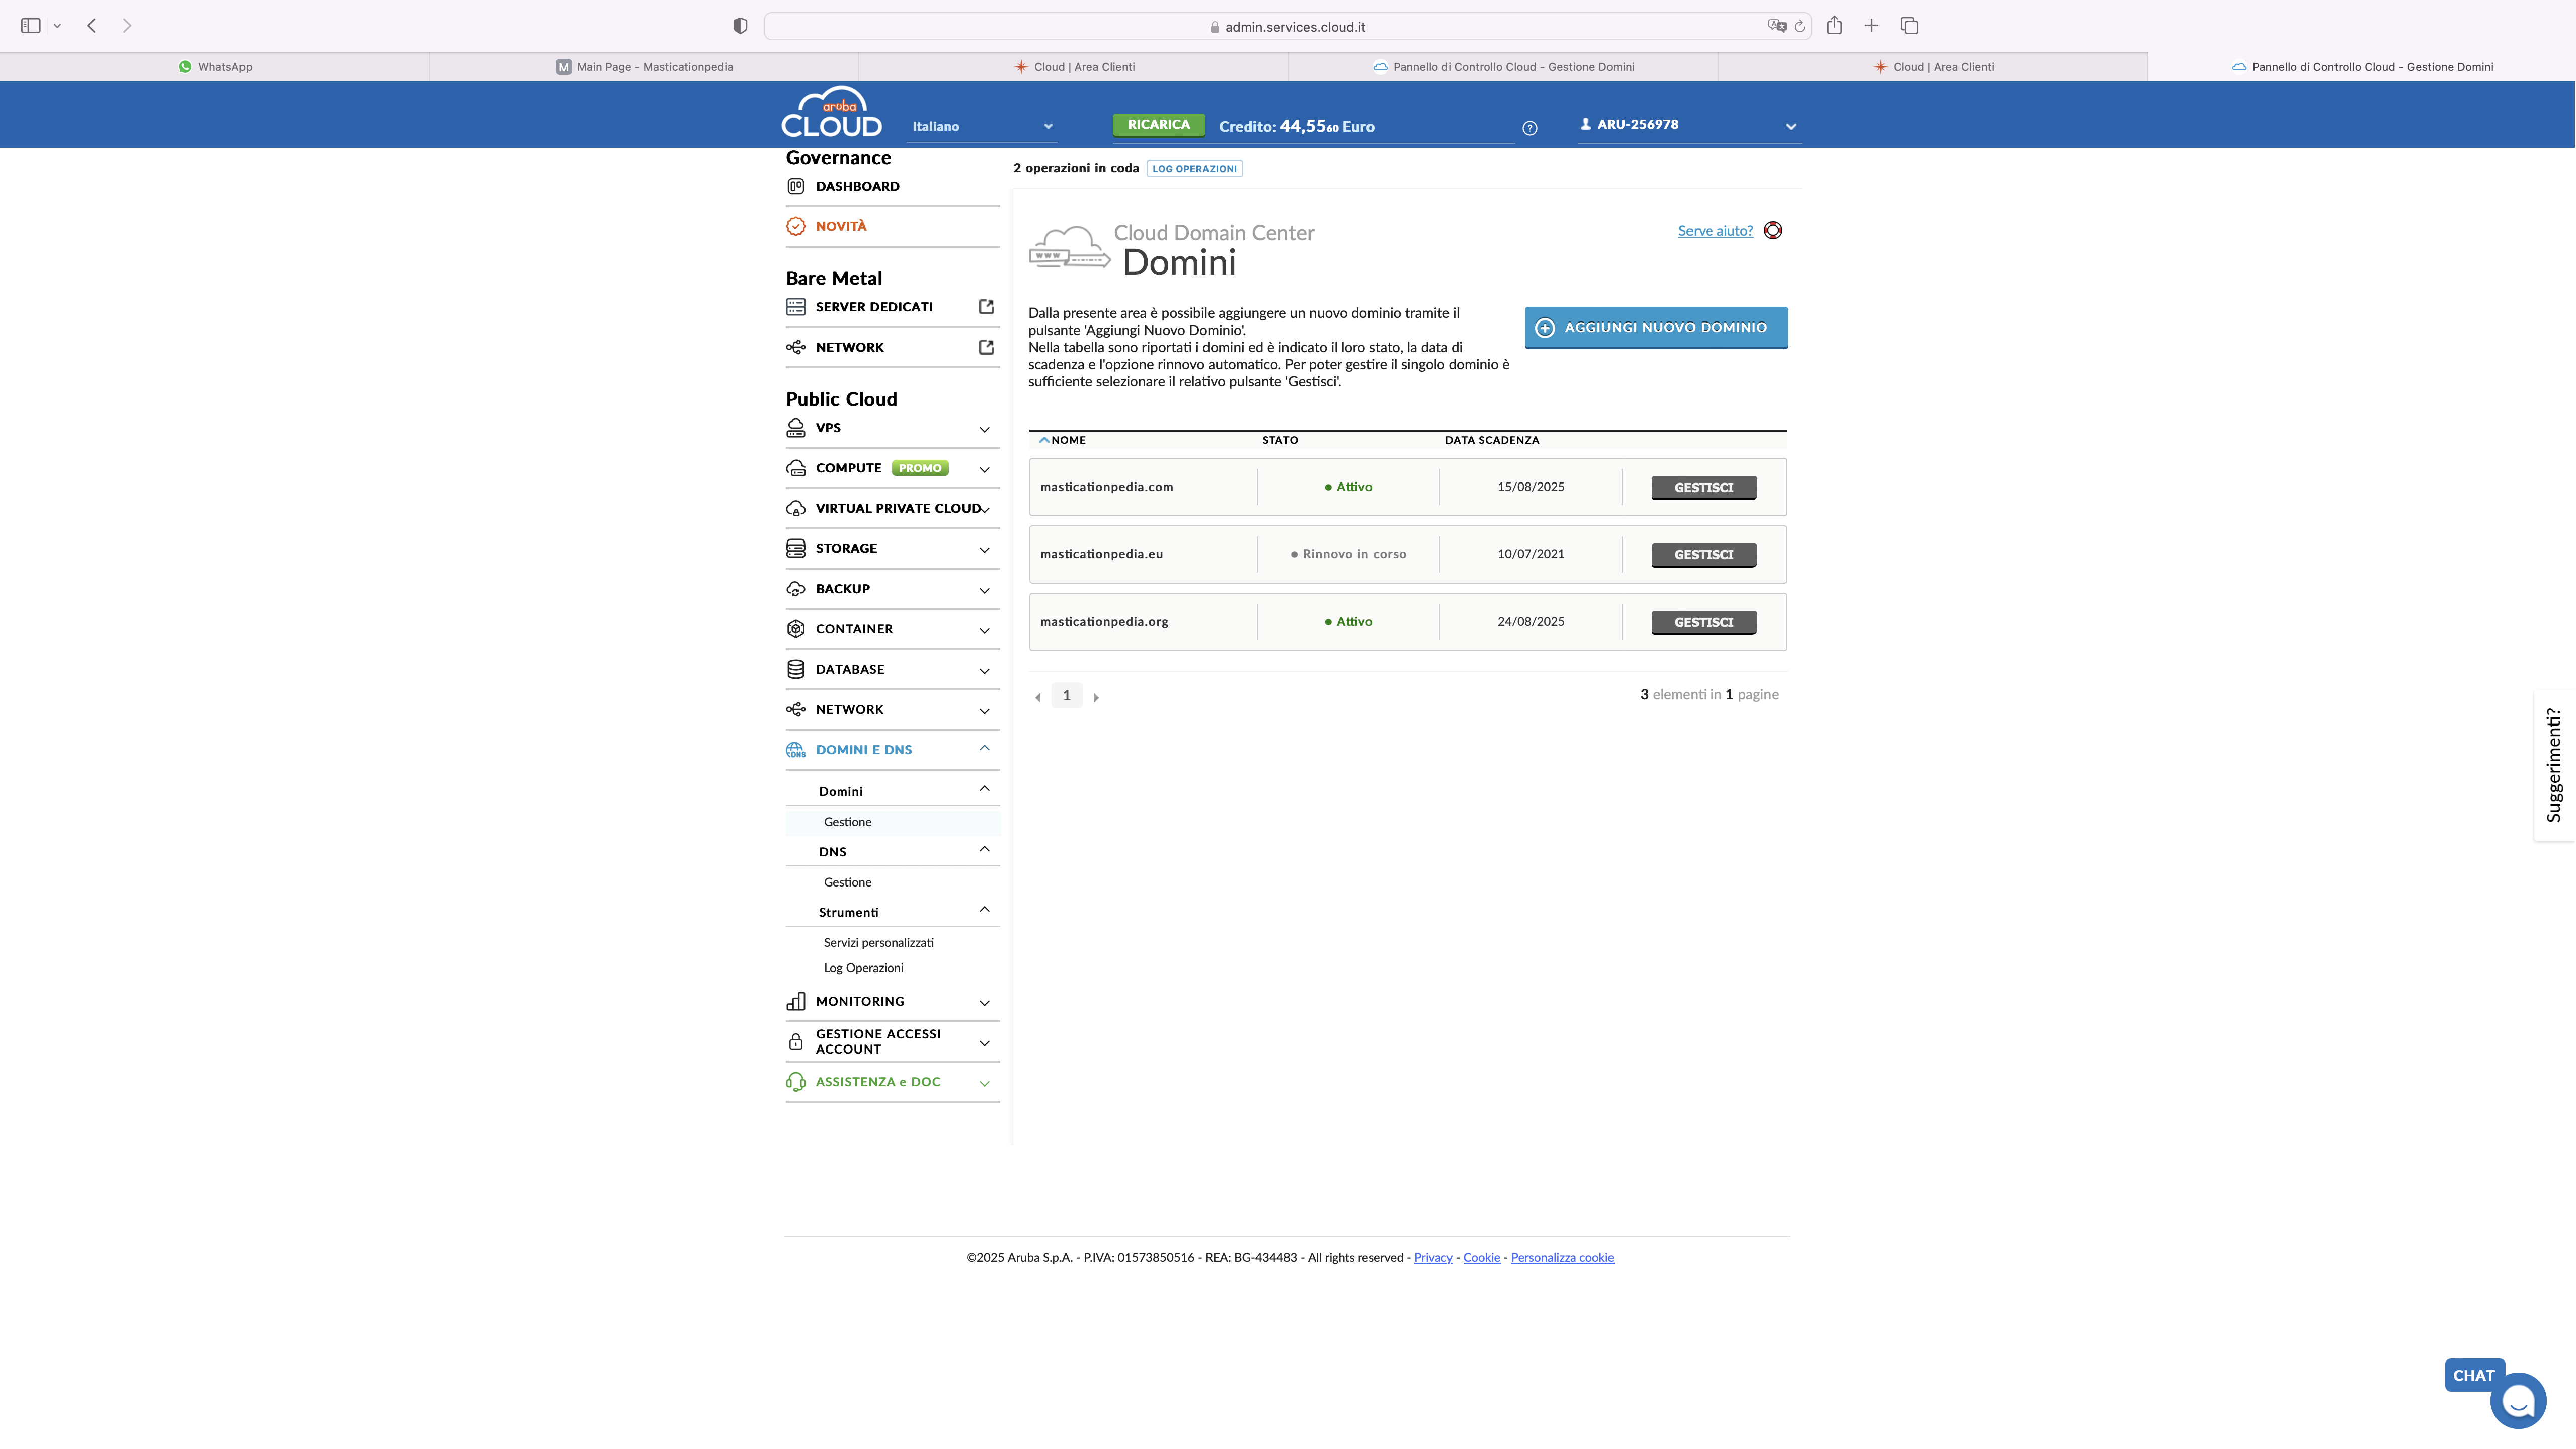Expand the VPS menu section
The width and height of the screenshot is (2576, 1449).
[984, 429]
